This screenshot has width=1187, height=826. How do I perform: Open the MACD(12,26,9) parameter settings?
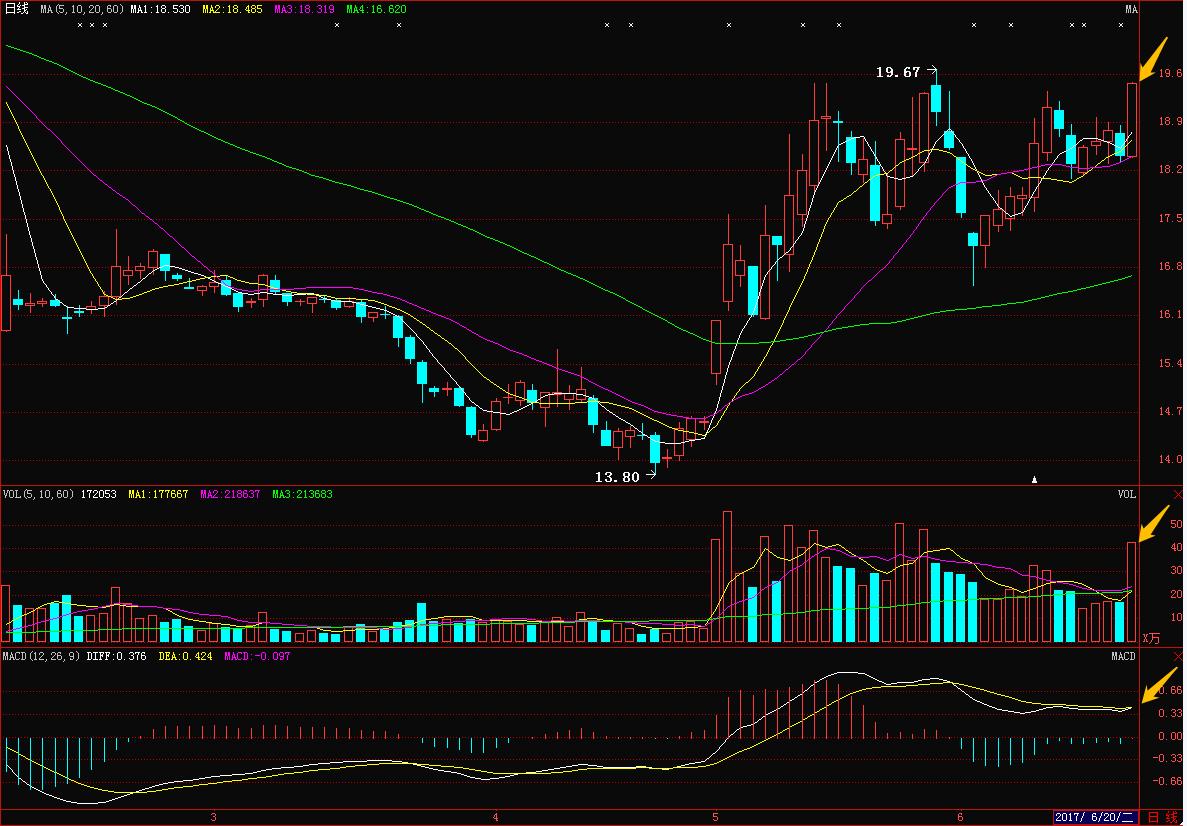tap(42, 656)
